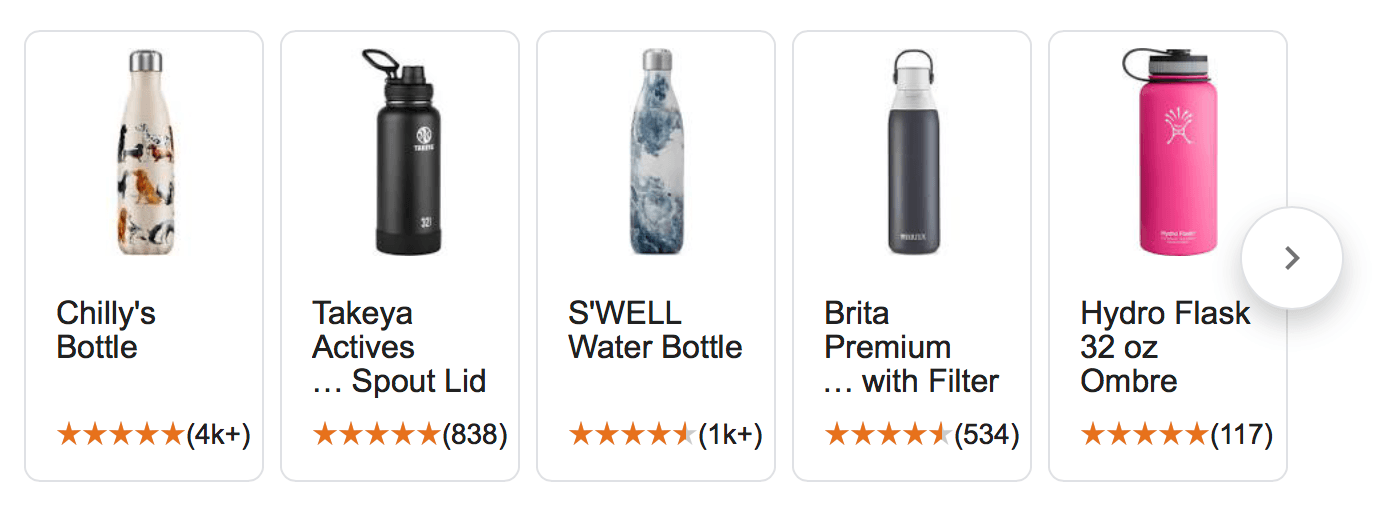Open the blue marble S'WELL bottle image
Screen dimensions: 1376x518
[656, 152]
